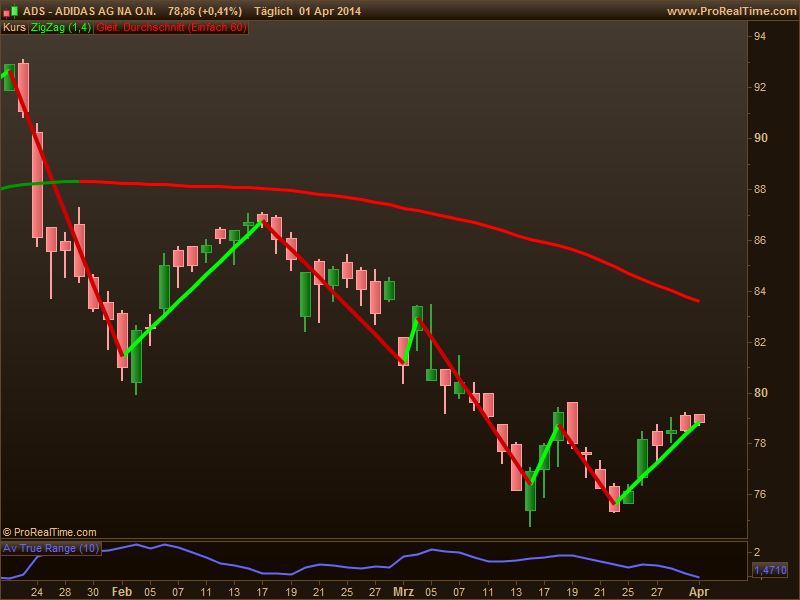This screenshot has height=600, width=800.
Task: Click the 78 price axis label
Action: [x=760, y=443]
